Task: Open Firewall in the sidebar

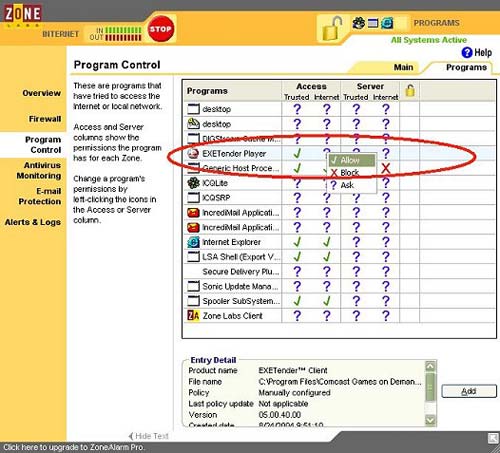Action: [45, 119]
